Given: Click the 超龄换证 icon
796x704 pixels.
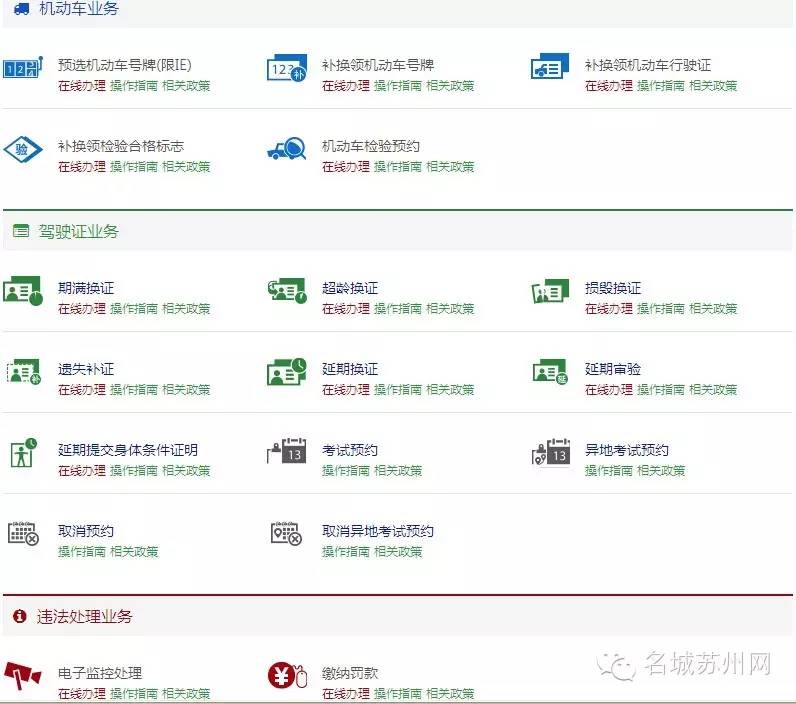Looking at the screenshot, I should [287, 290].
